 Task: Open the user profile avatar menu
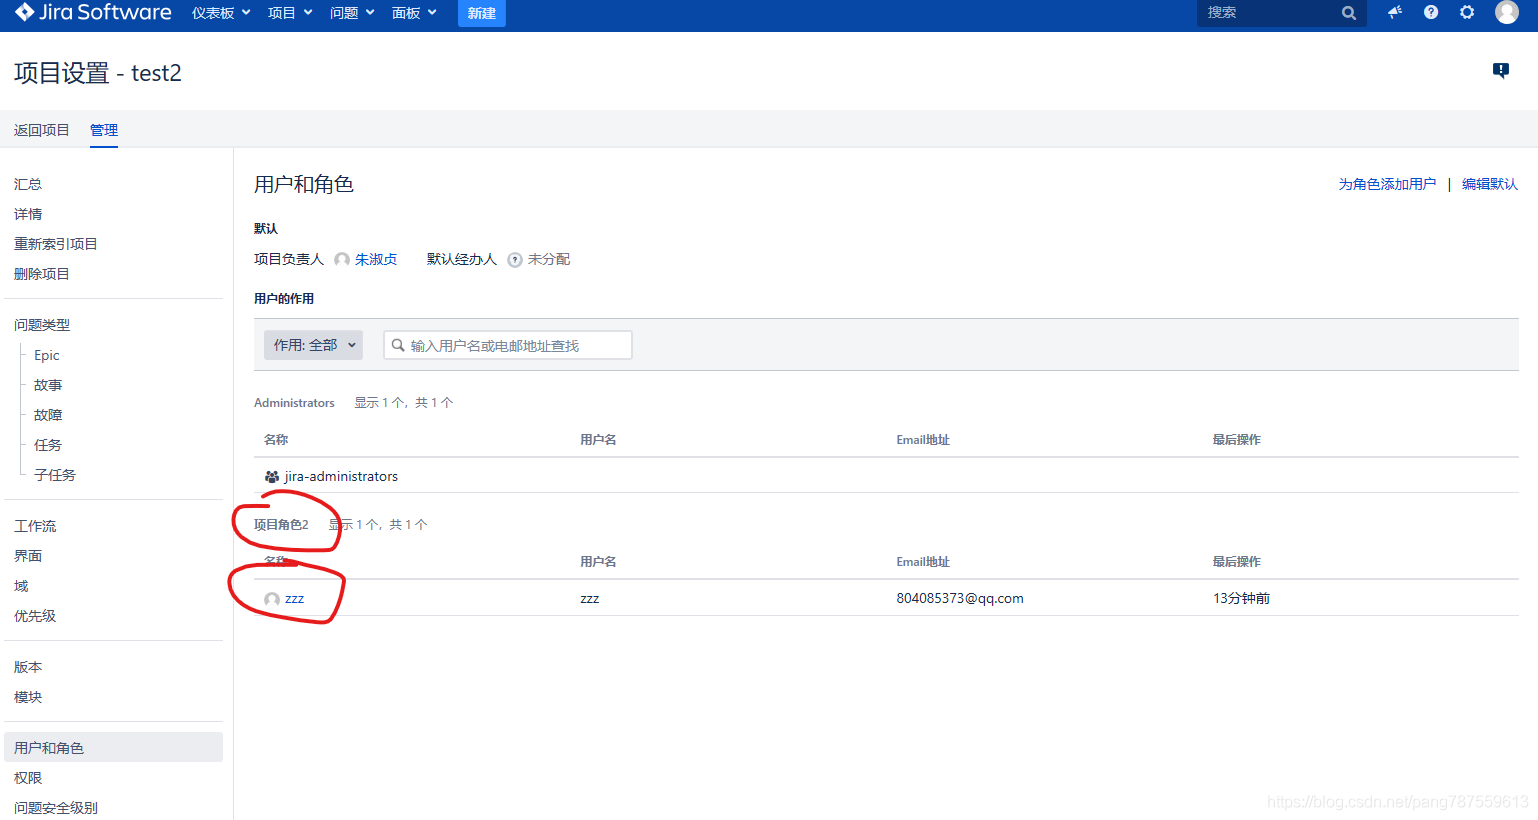(x=1507, y=12)
